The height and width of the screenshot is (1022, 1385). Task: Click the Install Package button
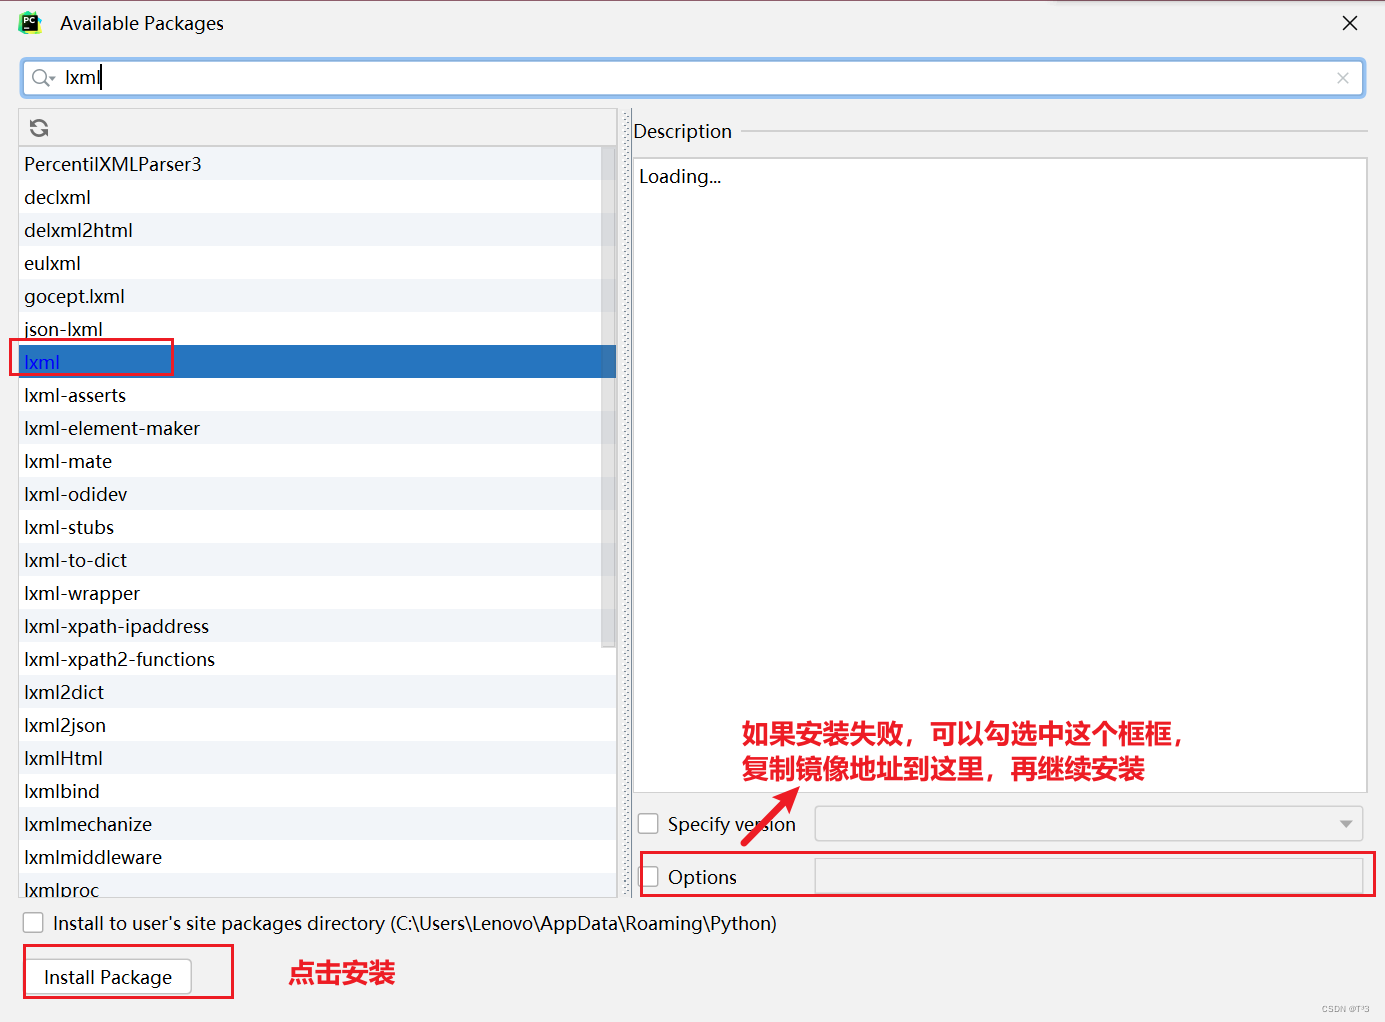tap(108, 977)
